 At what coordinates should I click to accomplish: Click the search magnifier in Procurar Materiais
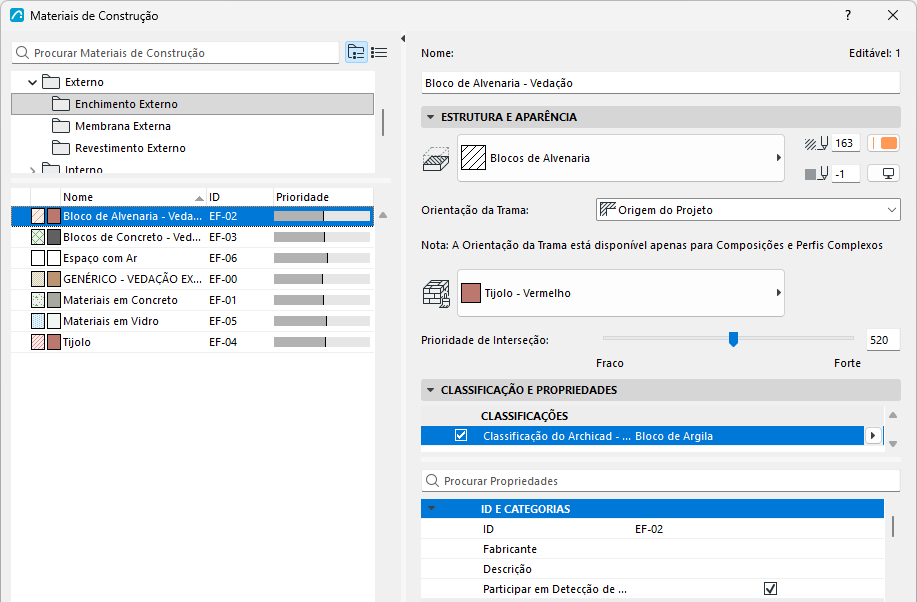(22, 53)
